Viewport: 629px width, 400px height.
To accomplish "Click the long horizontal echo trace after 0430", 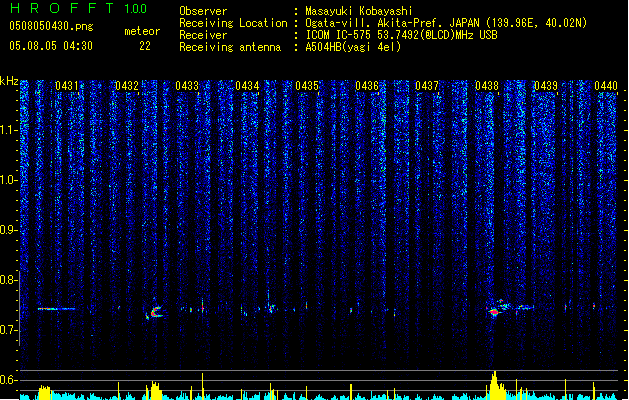I will (x=57, y=309).
